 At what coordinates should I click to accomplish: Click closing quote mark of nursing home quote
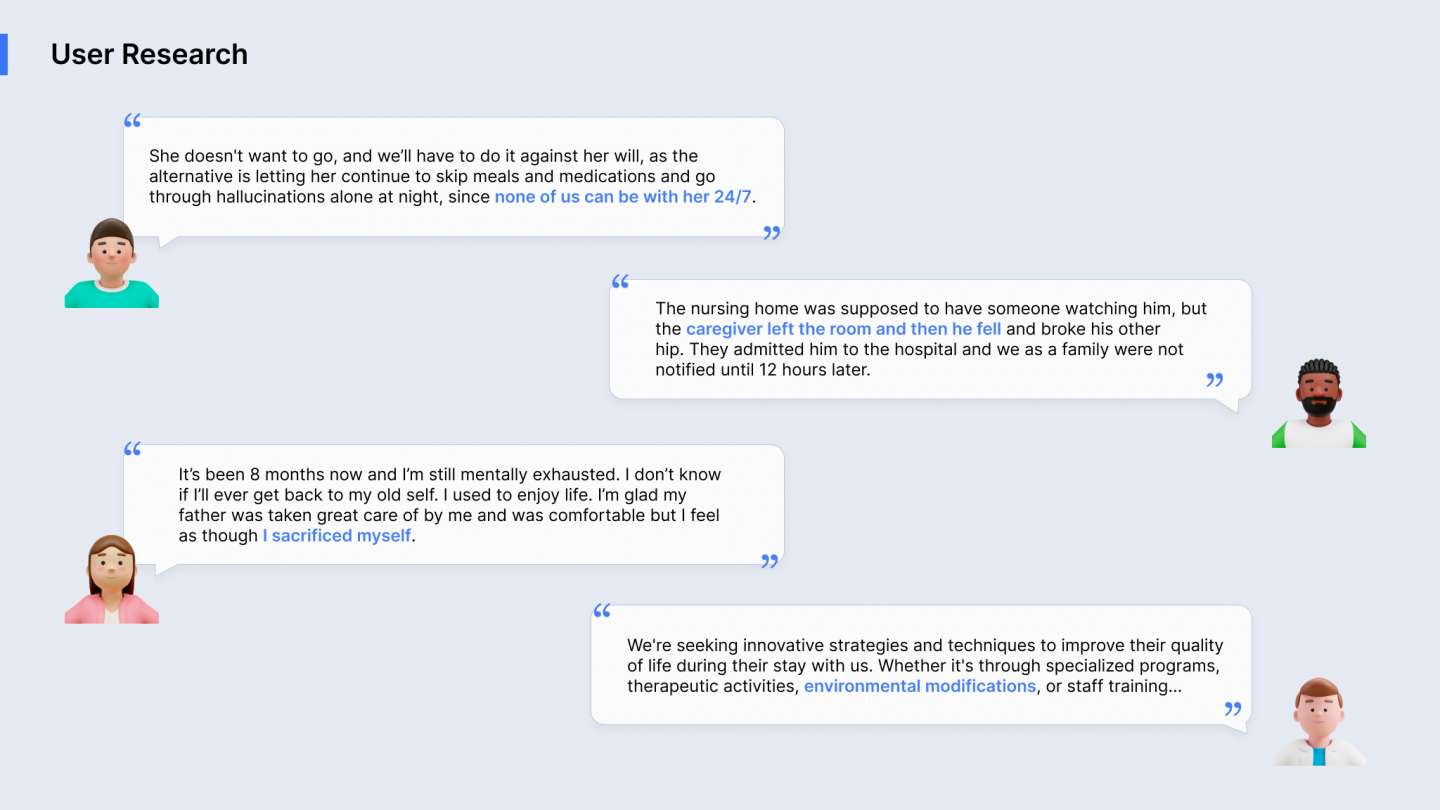click(x=1215, y=380)
